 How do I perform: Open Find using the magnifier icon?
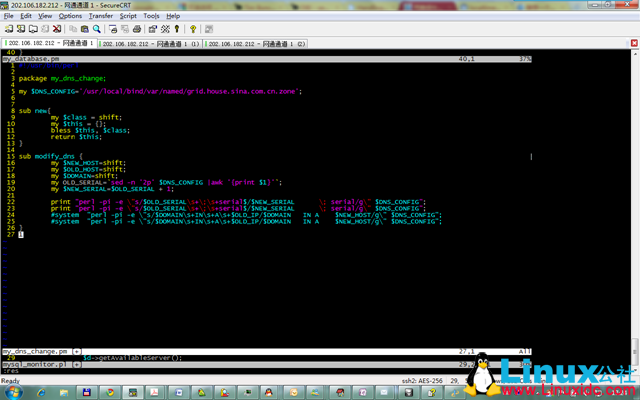point(97,29)
